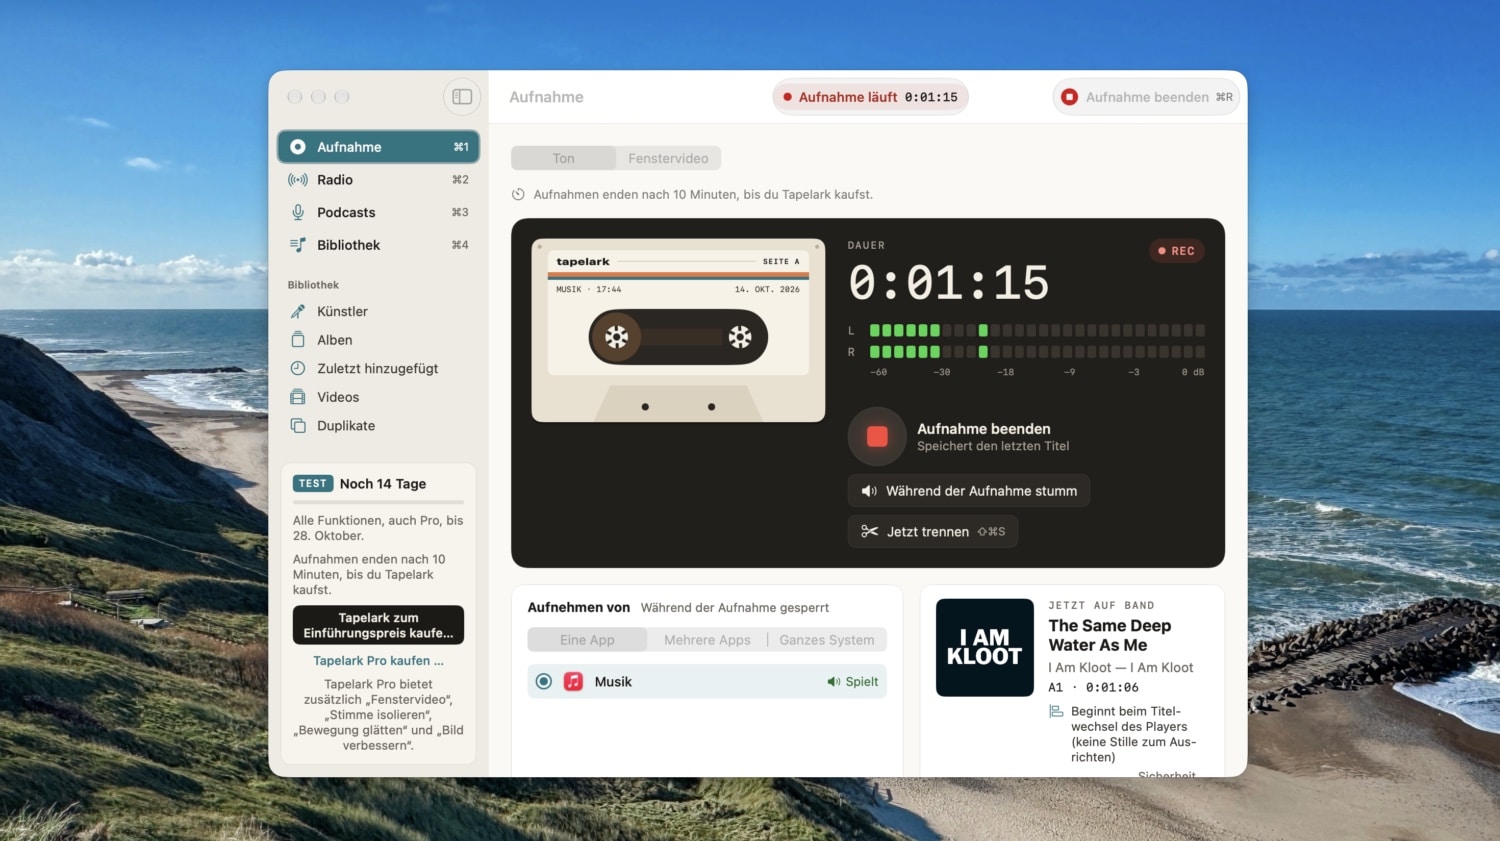Image resolution: width=1500 pixels, height=841 pixels.
Task: Select the Mehrere Apps source option
Action: pyautogui.click(x=707, y=640)
